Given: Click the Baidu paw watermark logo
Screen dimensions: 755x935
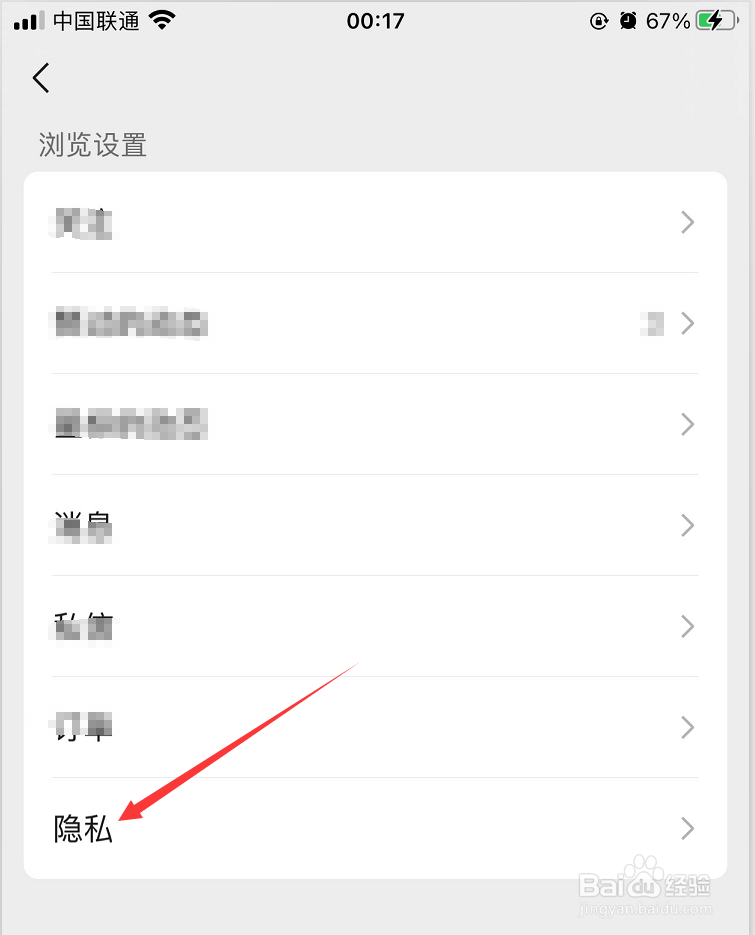Looking at the screenshot, I should point(645,875).
